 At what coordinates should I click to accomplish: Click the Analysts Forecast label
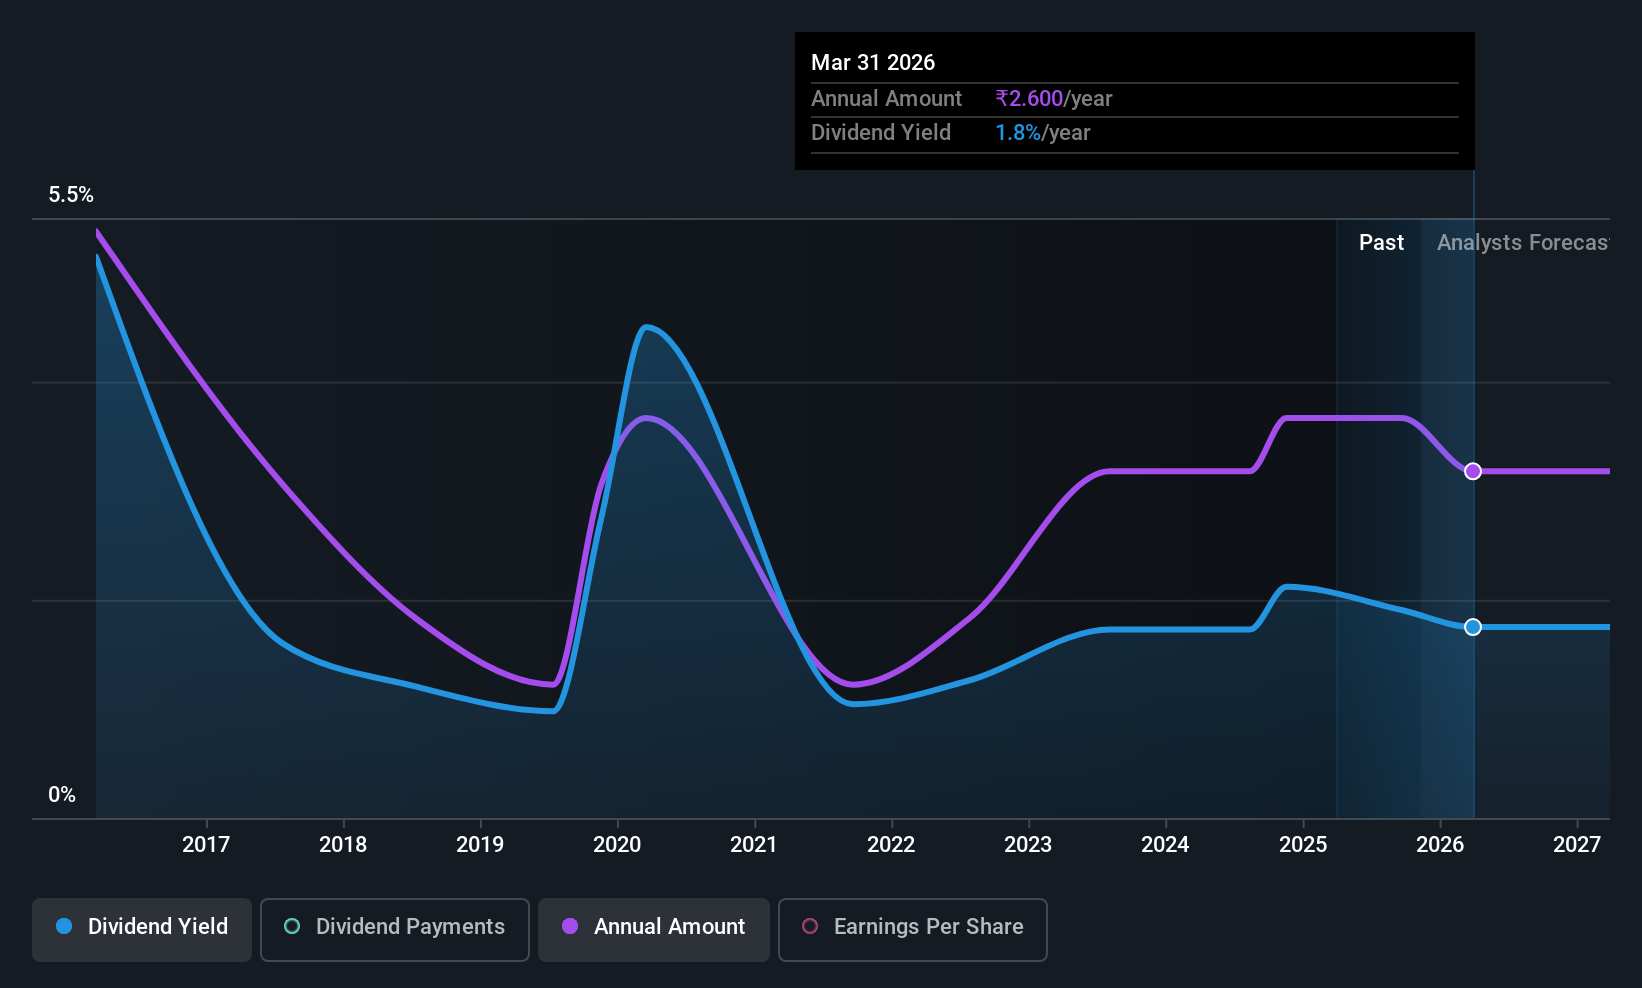(x=1523, y=243)
